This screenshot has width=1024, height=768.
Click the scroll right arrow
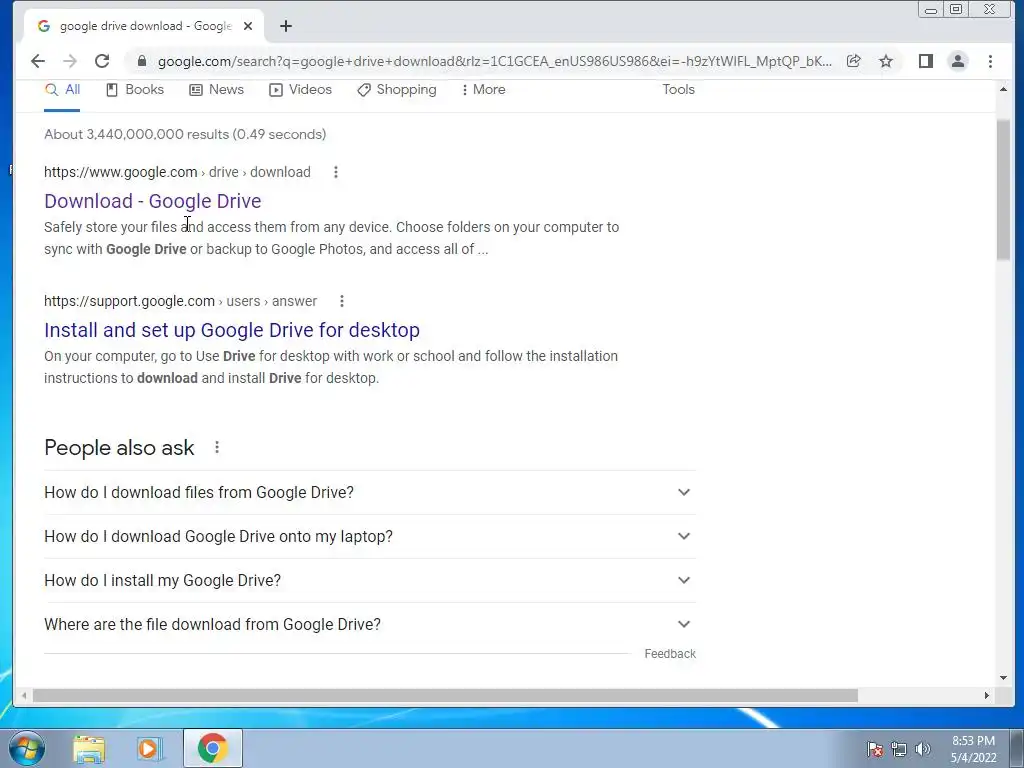[987, 696]
